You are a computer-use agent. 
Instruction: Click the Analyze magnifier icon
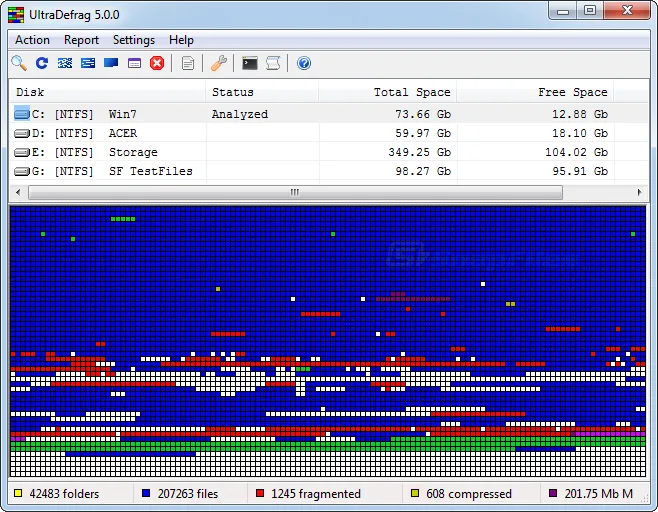pos(19,63)
